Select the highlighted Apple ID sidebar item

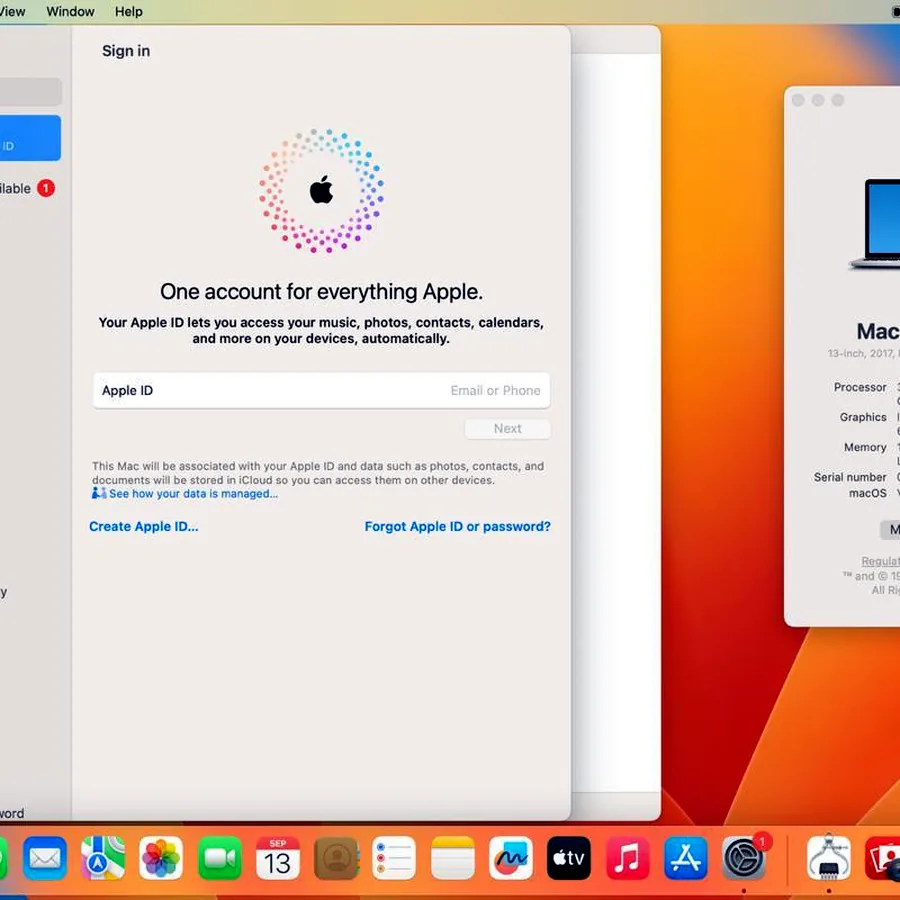coord(30,138)
